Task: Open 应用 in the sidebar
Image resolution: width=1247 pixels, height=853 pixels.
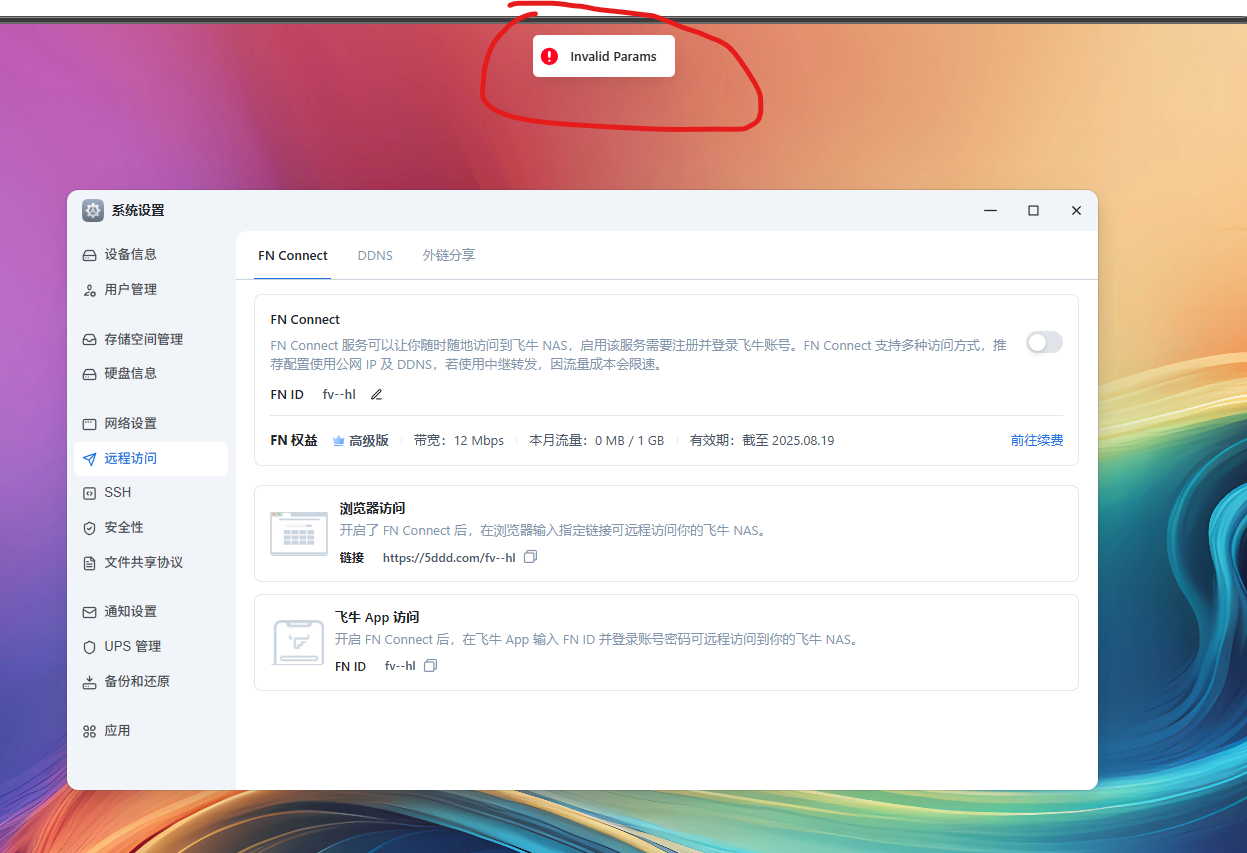Action: [x=151, y=731]
